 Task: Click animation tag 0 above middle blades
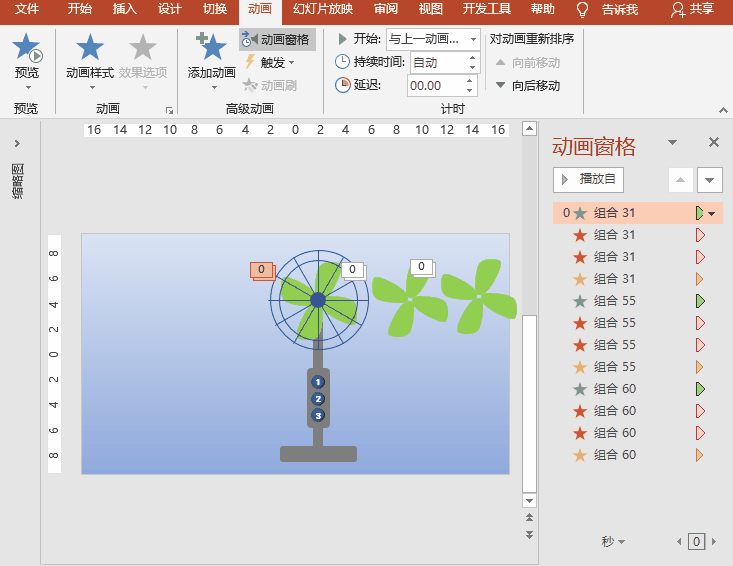[x=422, y=267]
